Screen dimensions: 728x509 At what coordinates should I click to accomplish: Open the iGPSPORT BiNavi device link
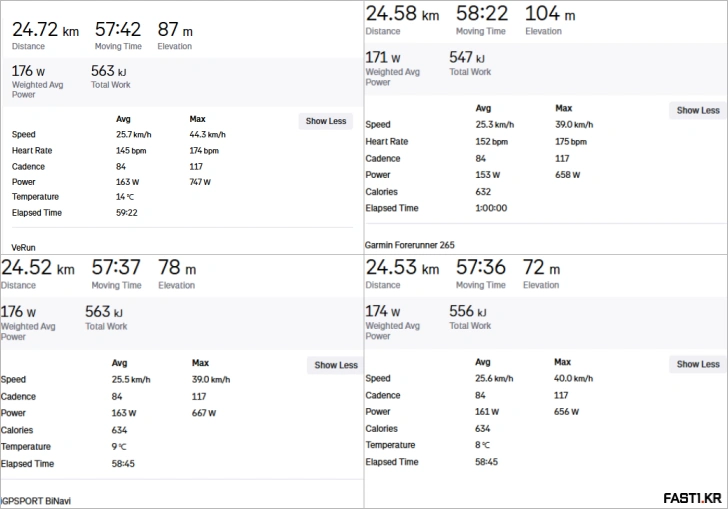coord(36,500)
